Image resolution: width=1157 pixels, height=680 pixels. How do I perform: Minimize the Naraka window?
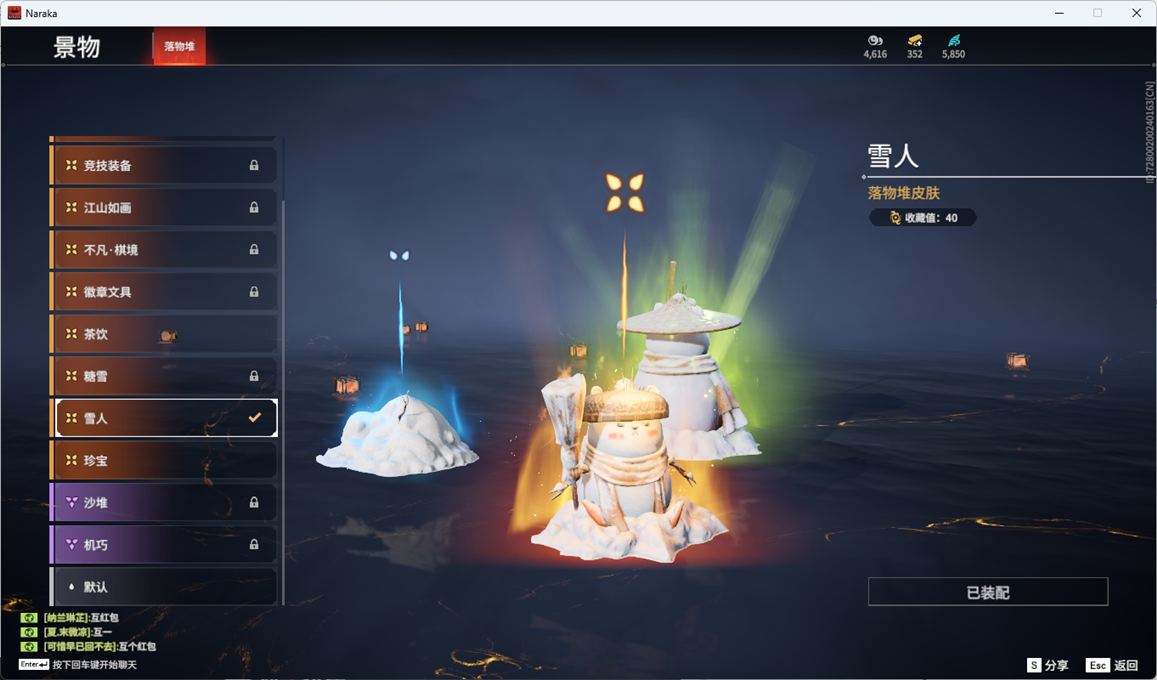click(1060, 13)
